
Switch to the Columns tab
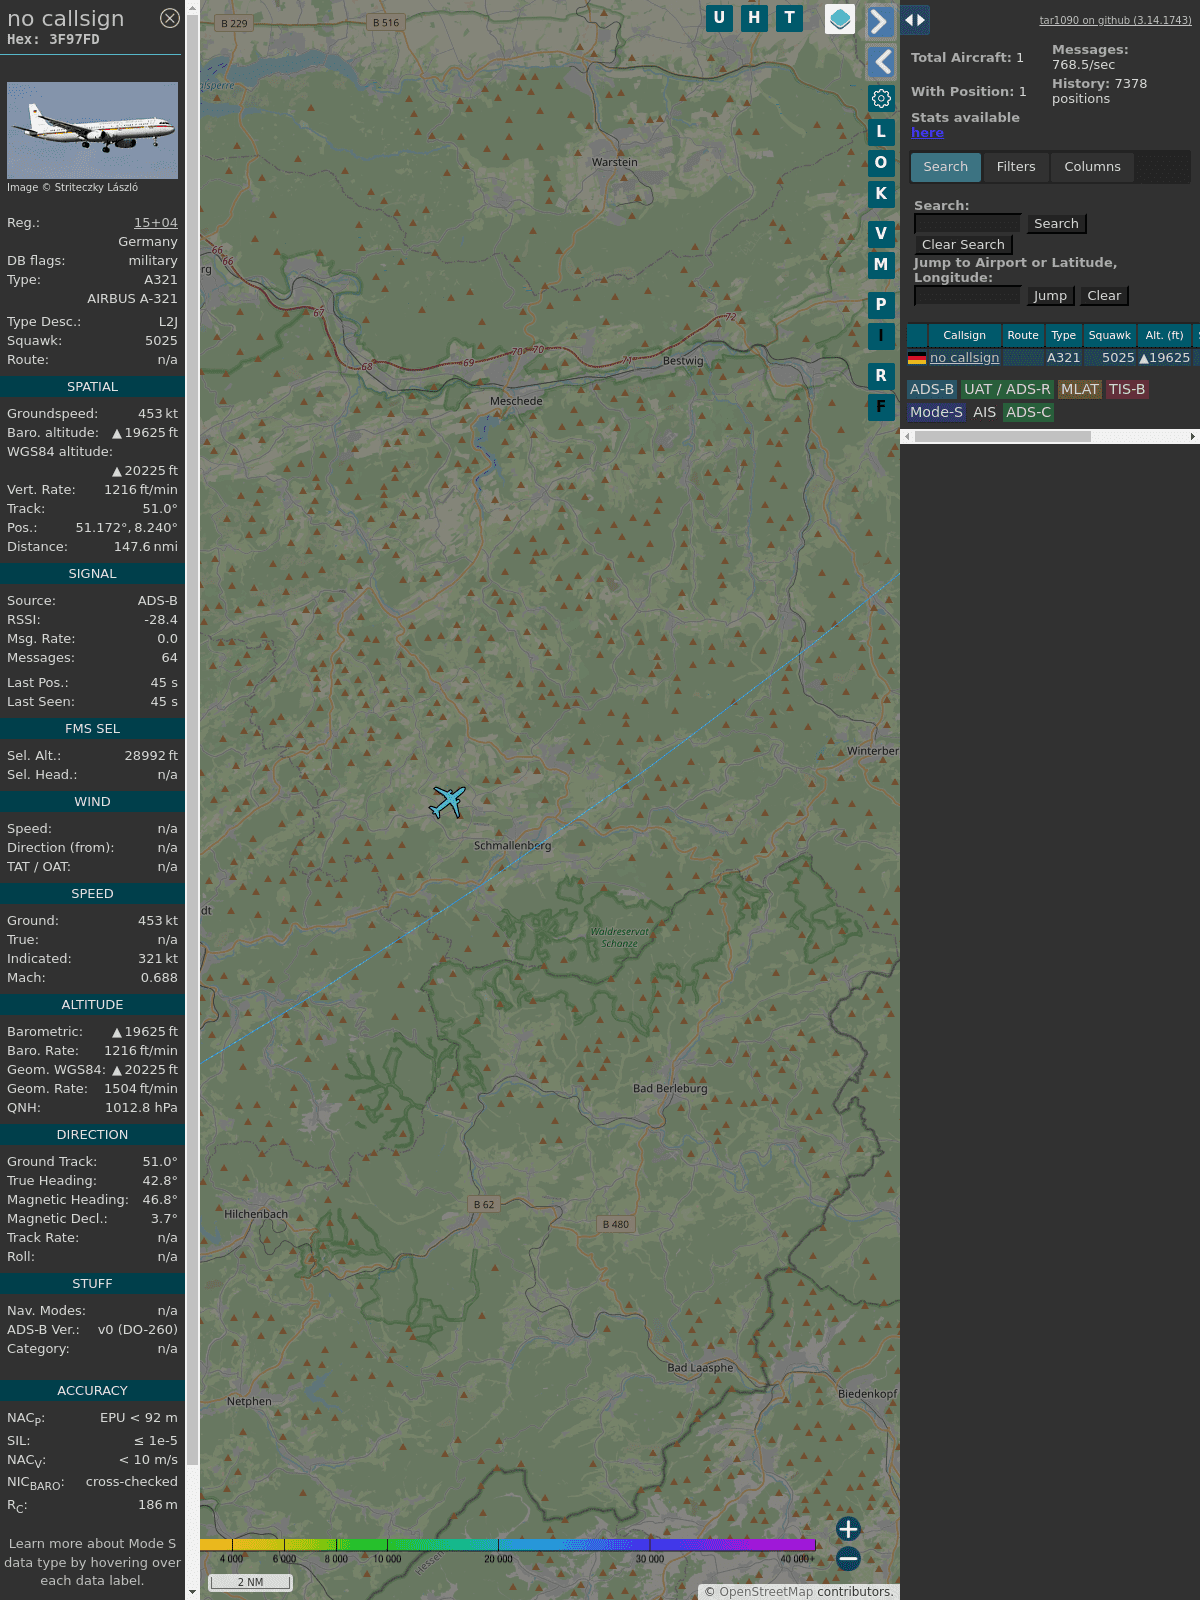[1092, 167]
